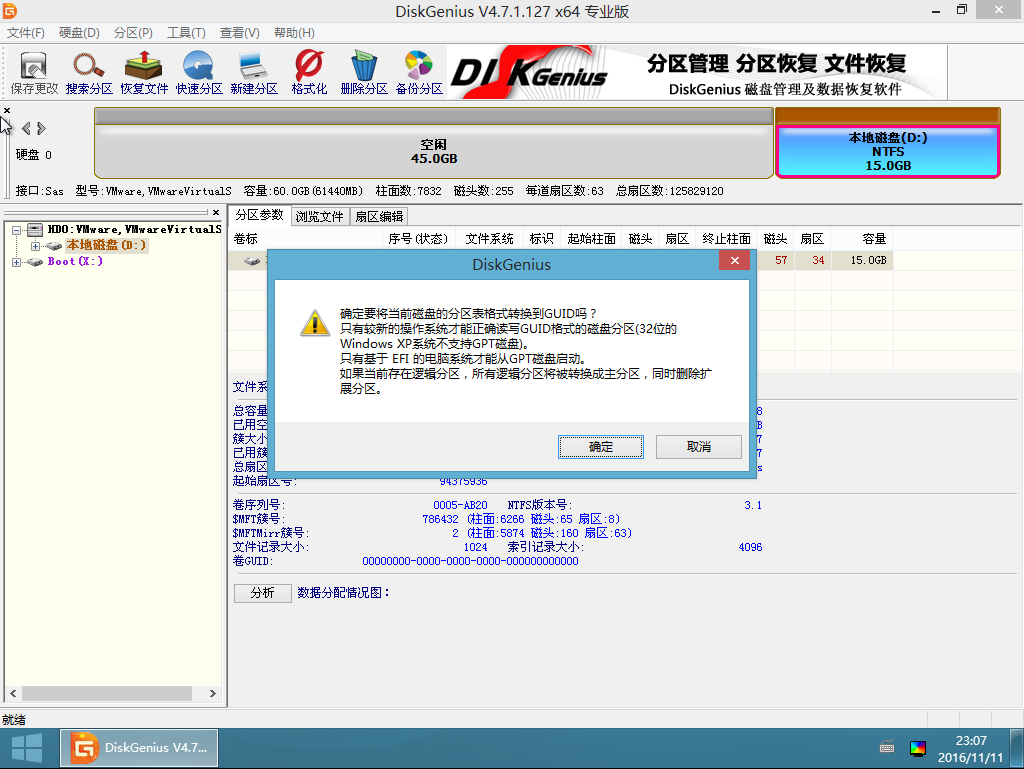This screenshot has height=769, width=1024.
Task: Click the keyboard icon in system tray
Action: 887,747
